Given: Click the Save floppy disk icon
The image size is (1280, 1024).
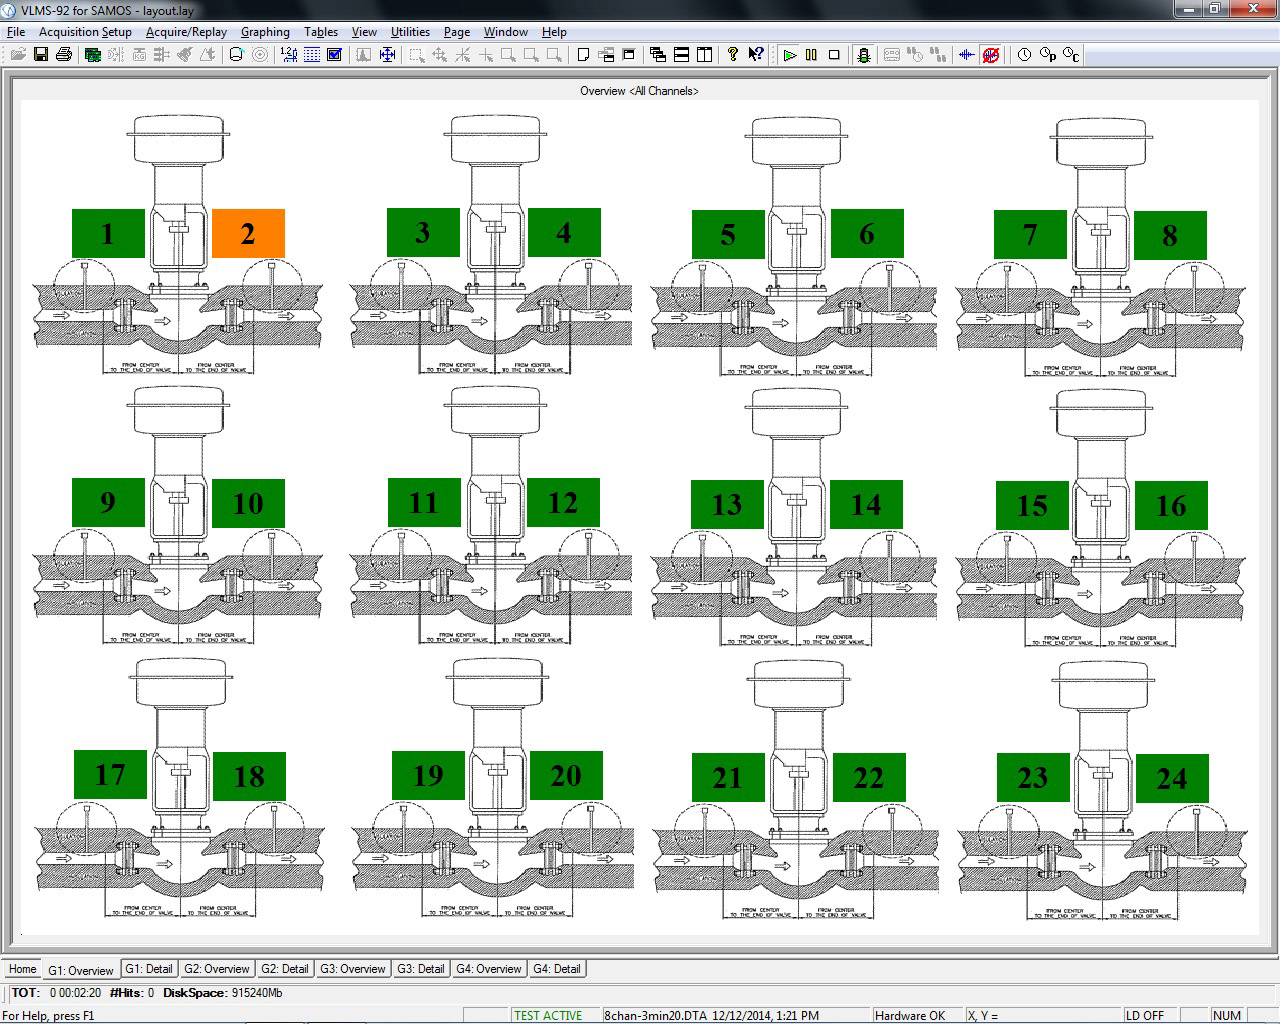Looking at the screenshot, I should coord(41,55).
